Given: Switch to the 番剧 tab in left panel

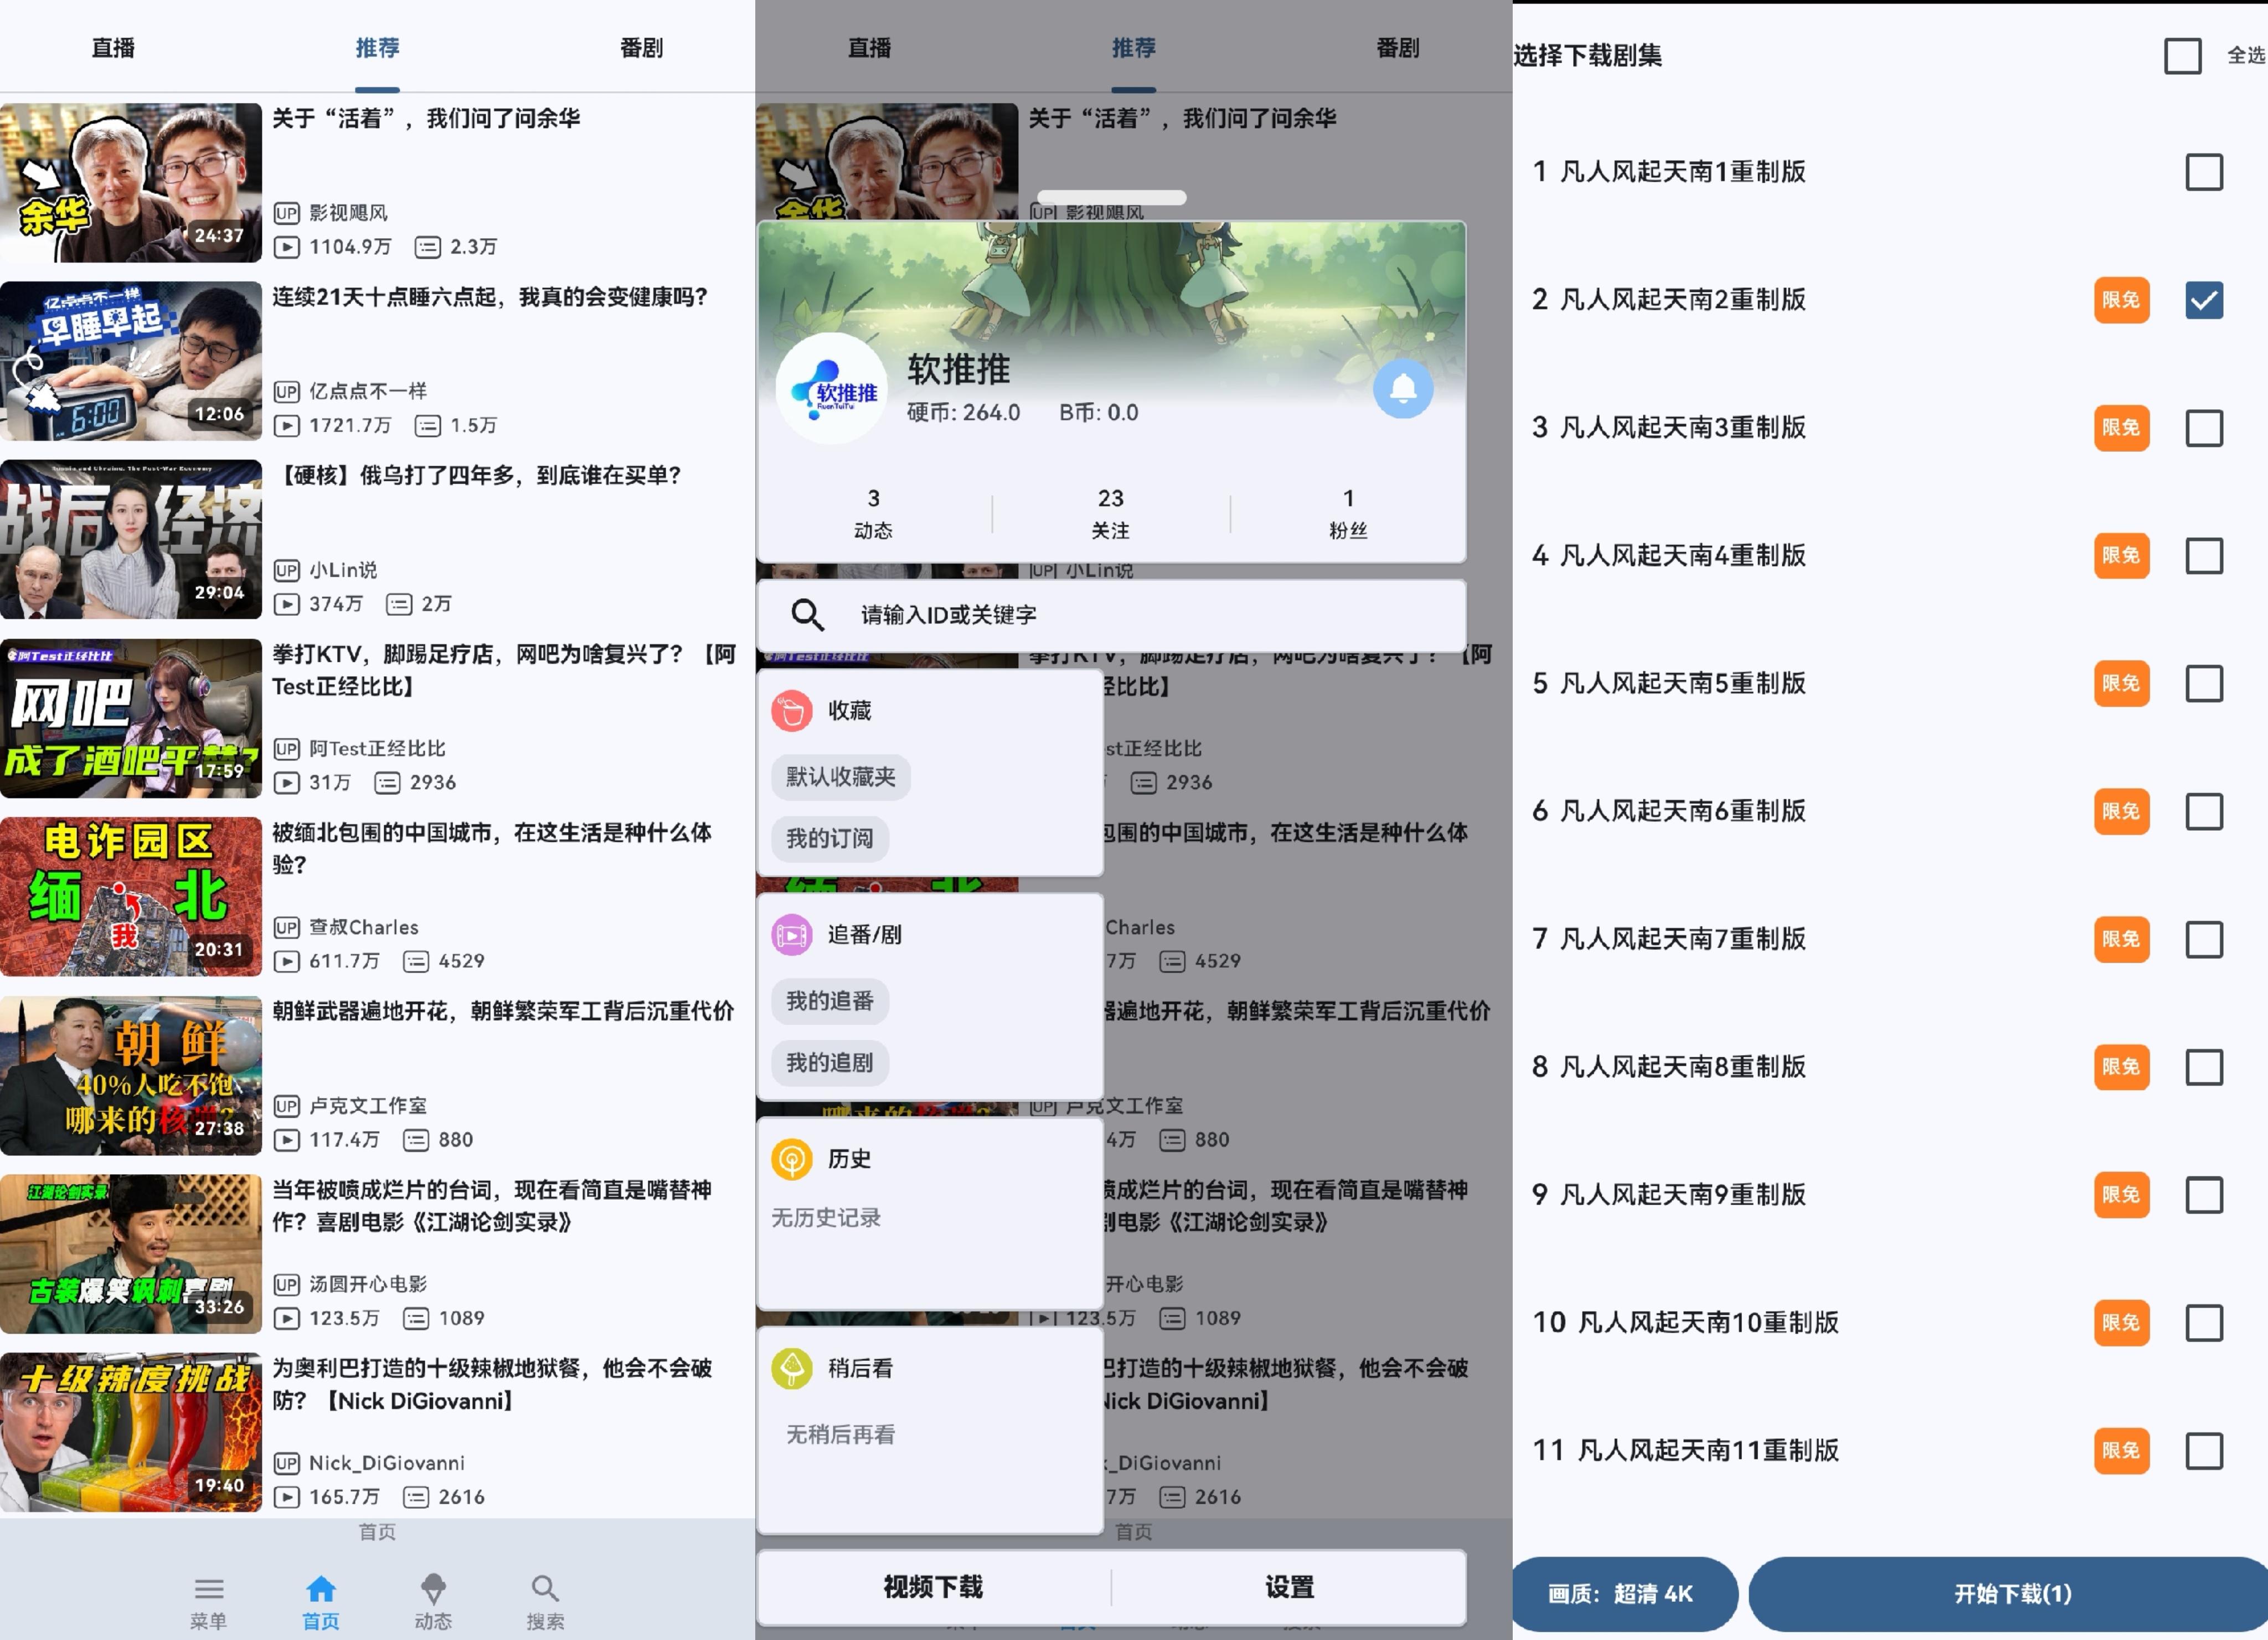Looking at the screenshot, I should [641, 48].
